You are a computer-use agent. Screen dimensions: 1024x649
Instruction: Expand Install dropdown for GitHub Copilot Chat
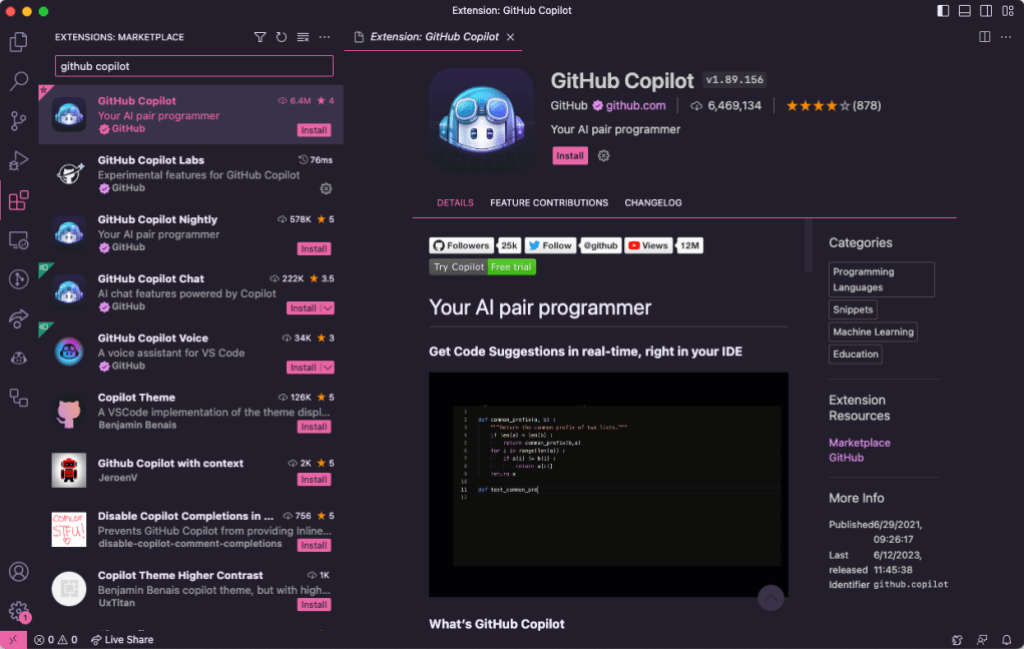328,308
